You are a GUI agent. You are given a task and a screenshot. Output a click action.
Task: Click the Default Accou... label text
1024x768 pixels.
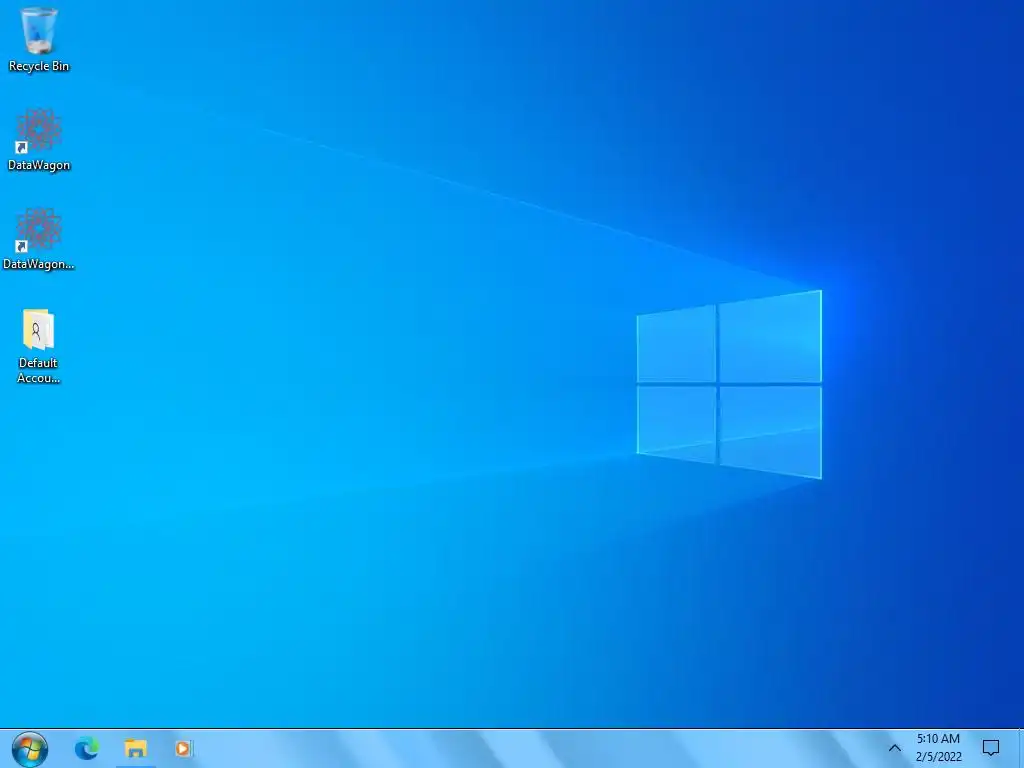[x=38, y=370]
